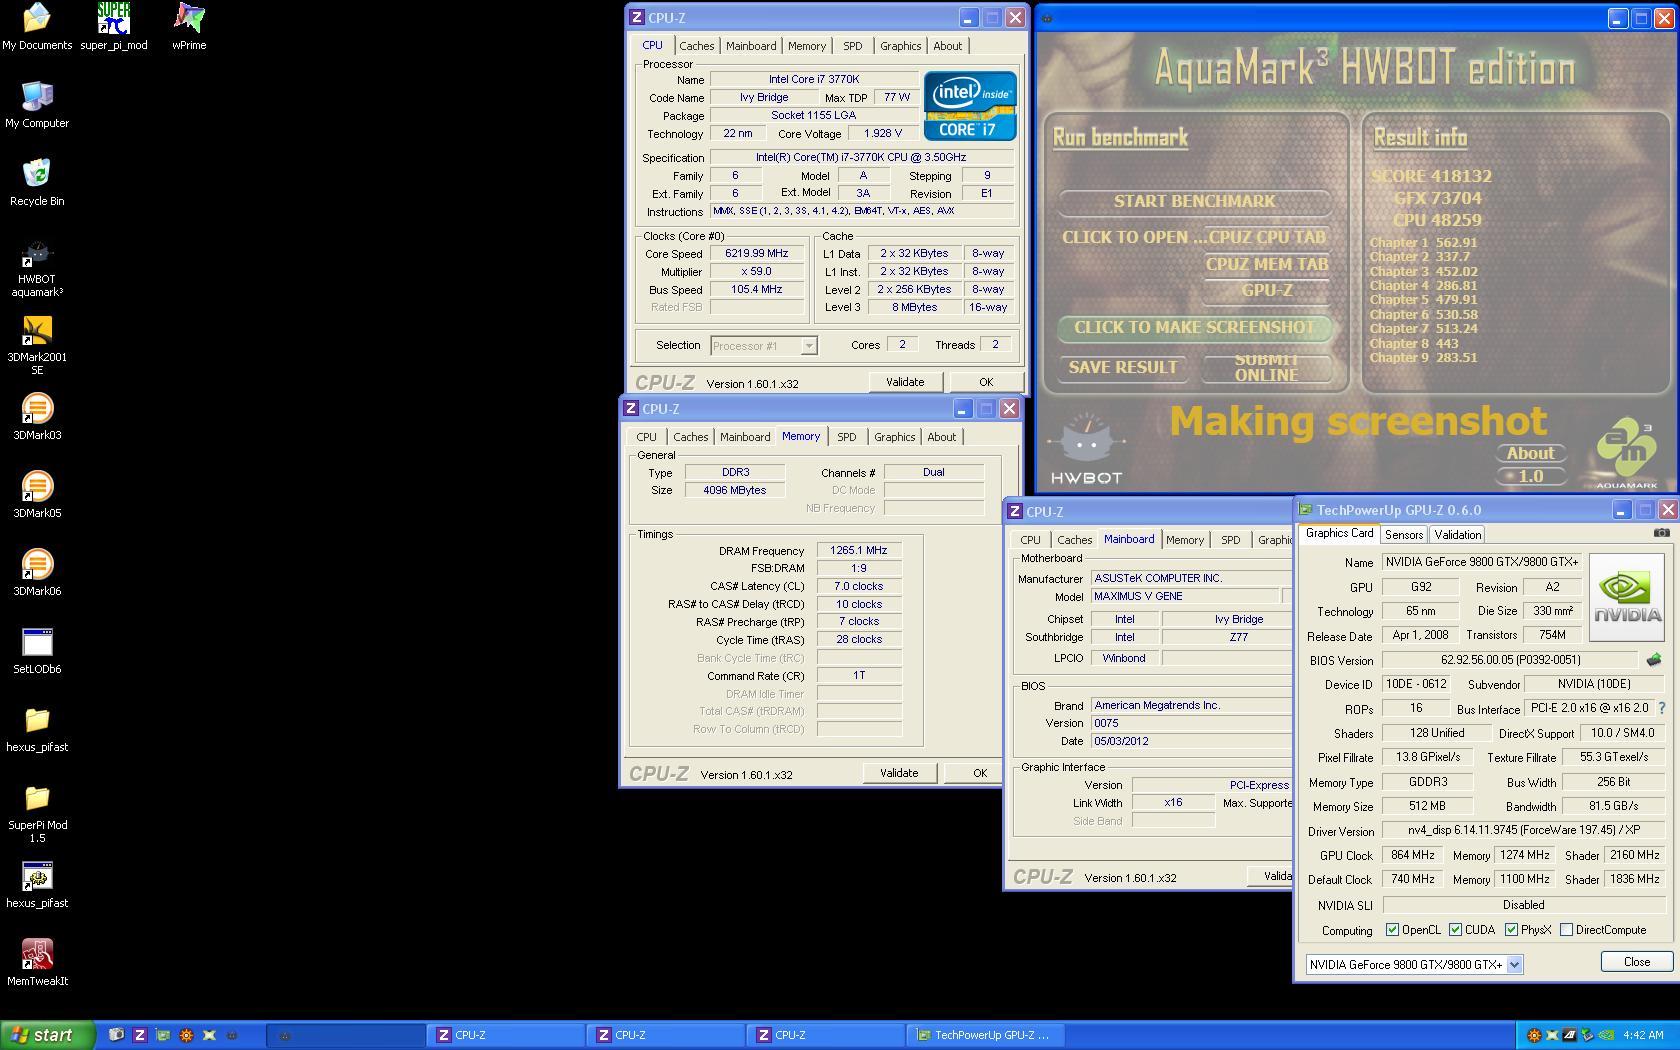Click Close button in GPU-Z
The height and width of the screenshot is (1050, 1680).
[1636, 962]
